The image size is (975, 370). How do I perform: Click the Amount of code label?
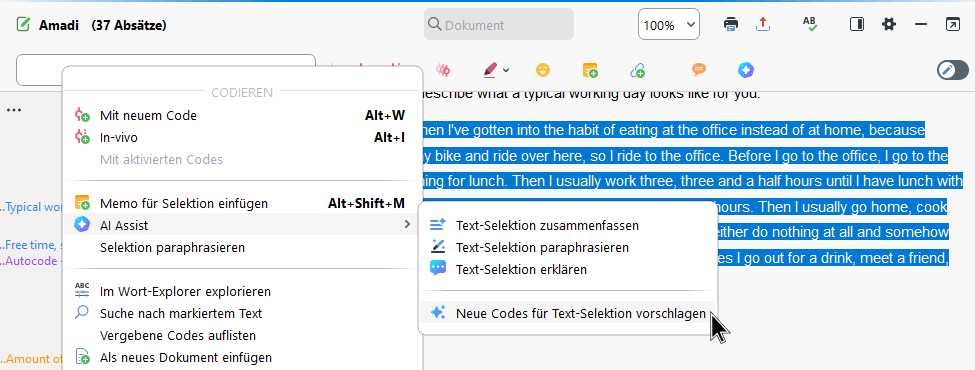coord(31,359)
